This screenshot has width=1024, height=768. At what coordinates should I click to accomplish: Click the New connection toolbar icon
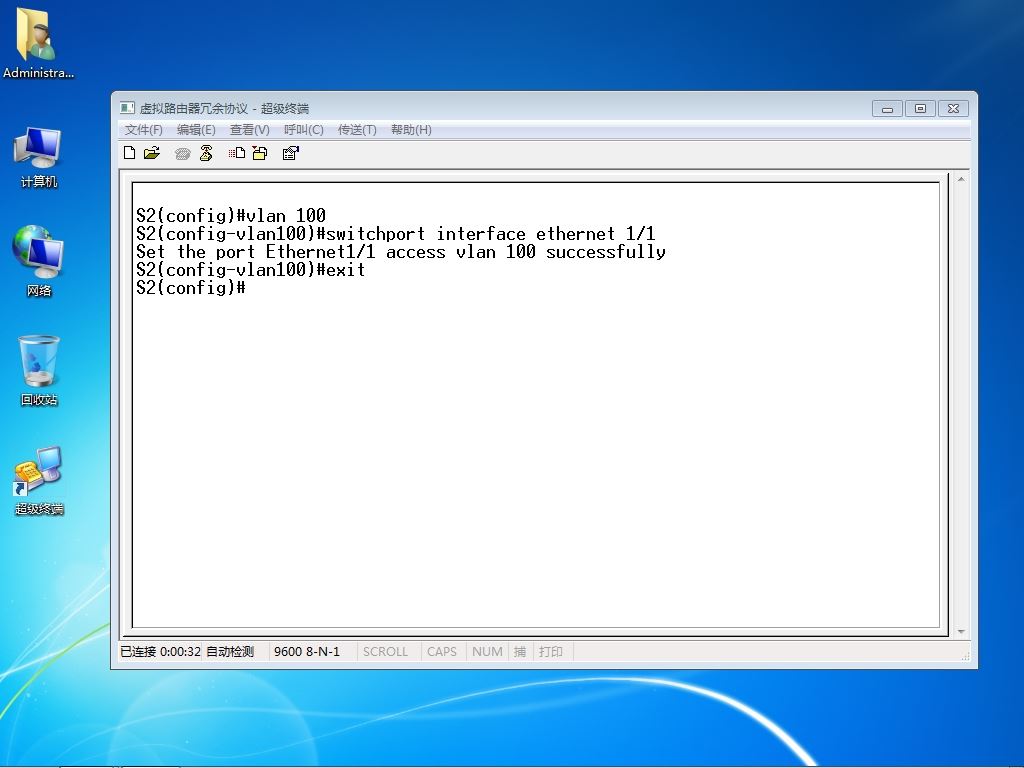point(129,153)
